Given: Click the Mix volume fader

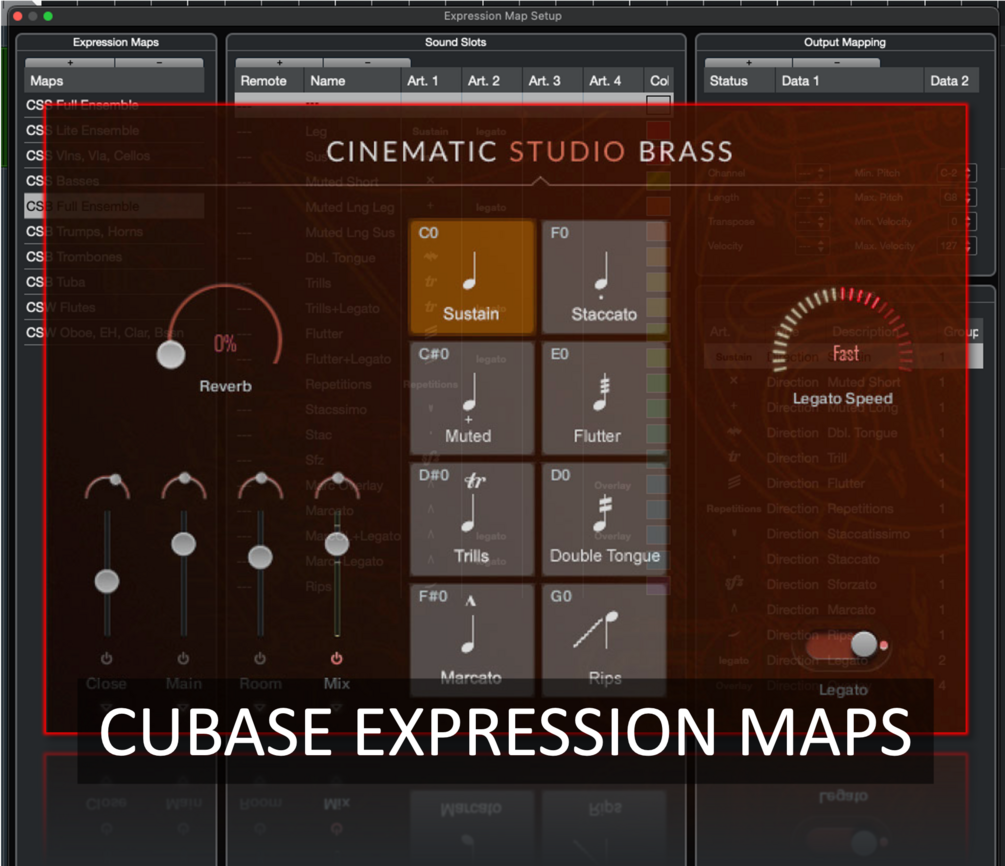Looking at the screenshot, I should click(337, 544).
